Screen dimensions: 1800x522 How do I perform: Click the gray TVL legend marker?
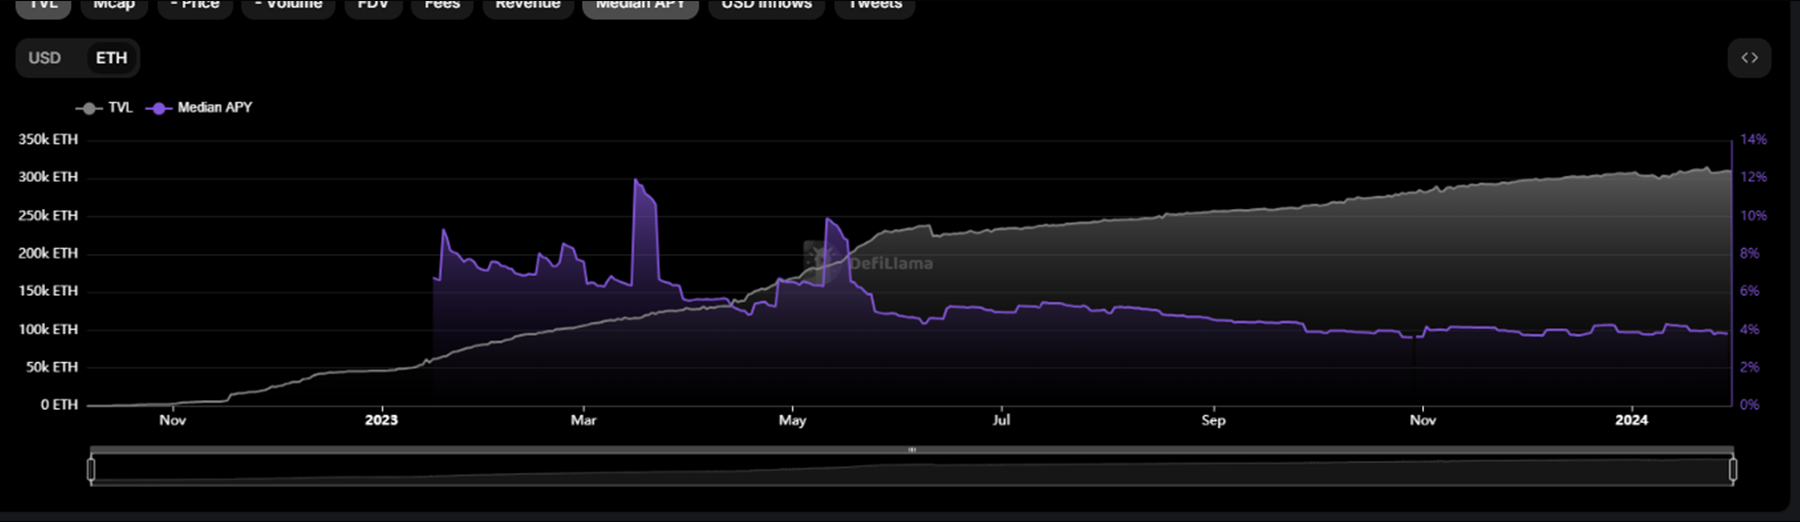tap(88, 108)
